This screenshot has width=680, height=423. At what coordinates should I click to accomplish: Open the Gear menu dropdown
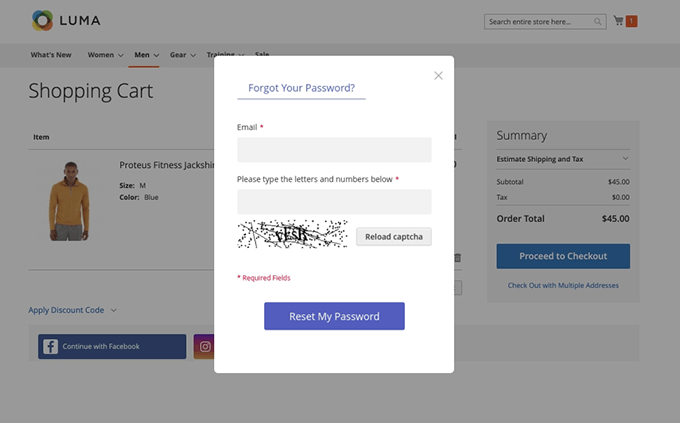click(x=183, y=55)
